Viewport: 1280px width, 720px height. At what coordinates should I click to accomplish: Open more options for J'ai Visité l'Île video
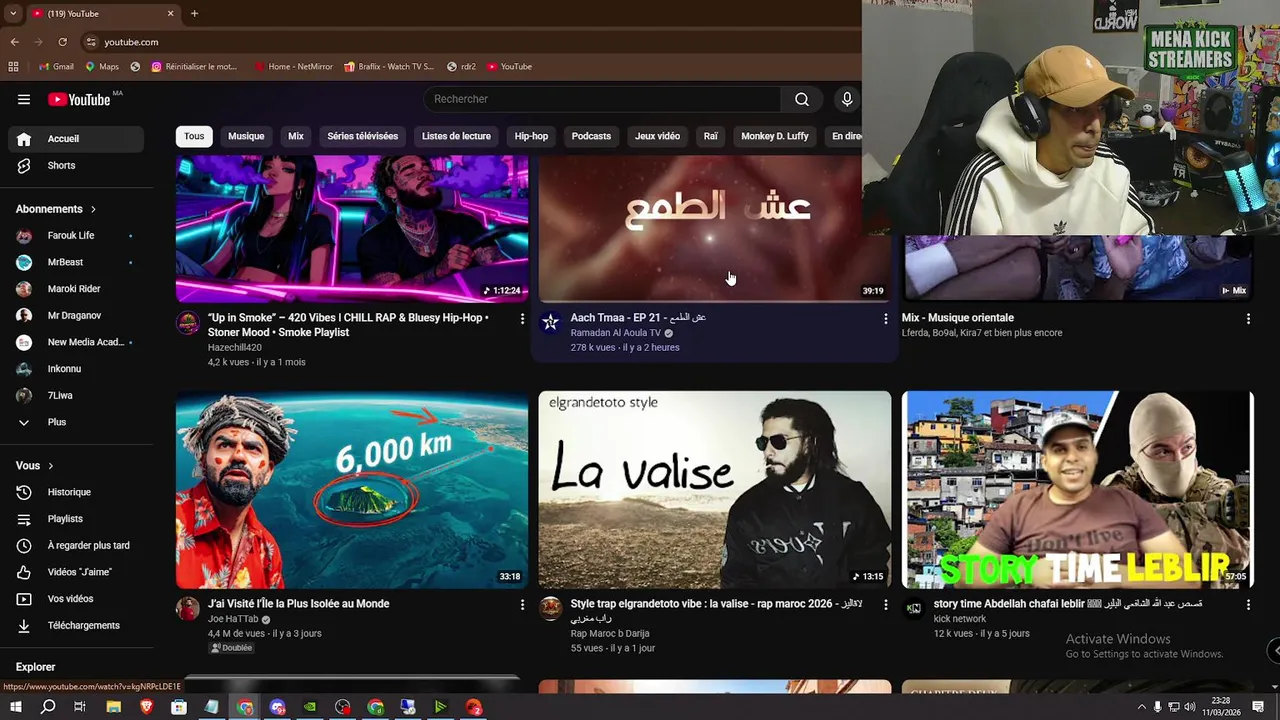[x=521, y=605]
